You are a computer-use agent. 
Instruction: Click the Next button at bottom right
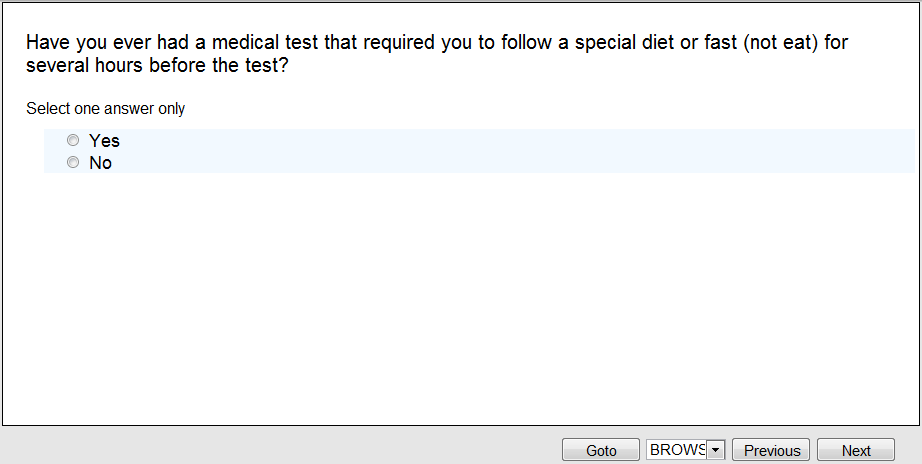coord(855,450)
